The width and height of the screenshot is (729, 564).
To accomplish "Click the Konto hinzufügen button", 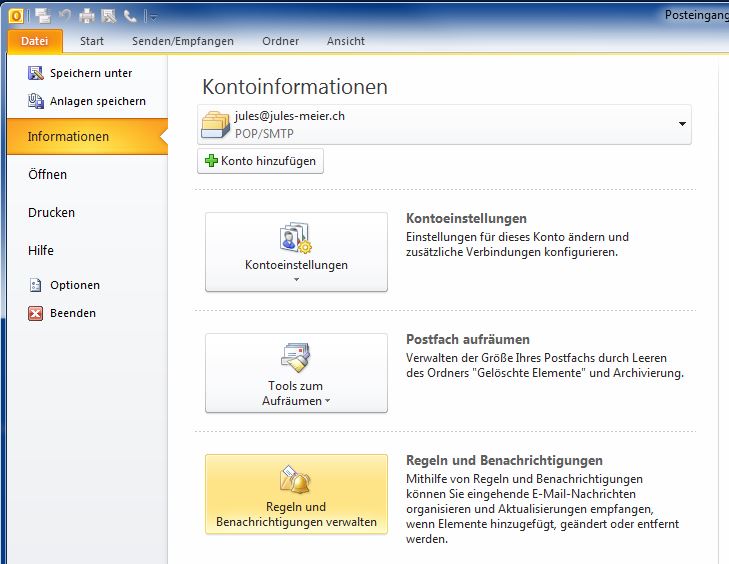I will [x=260, y=161].
